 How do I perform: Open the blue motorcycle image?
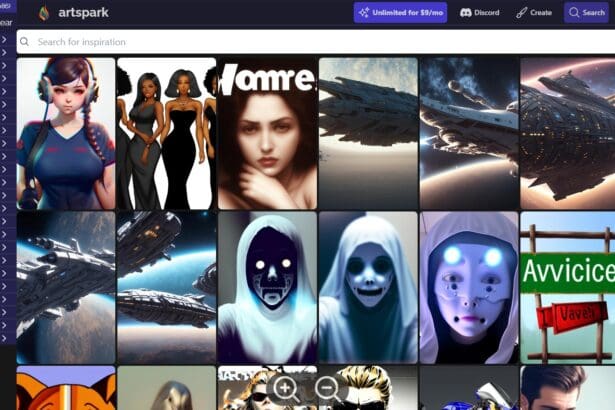[469, 388]
